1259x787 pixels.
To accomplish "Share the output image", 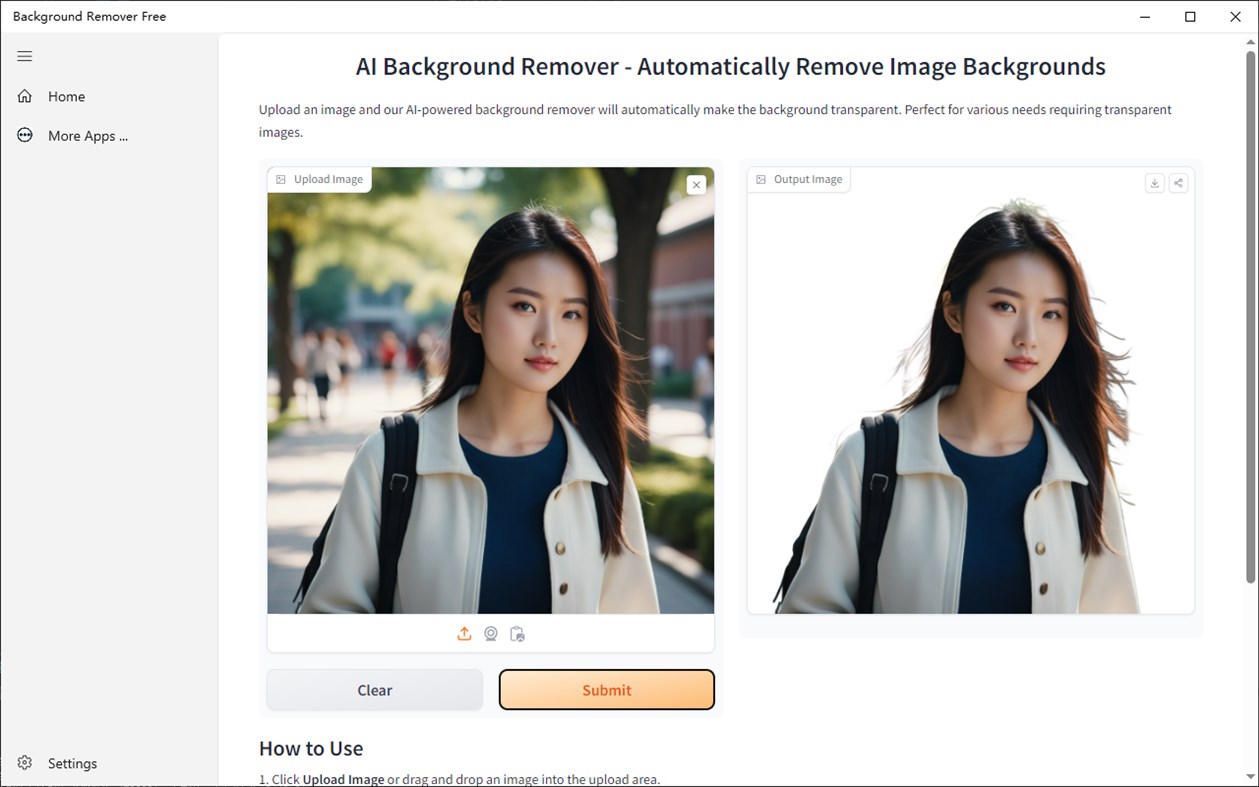I will pos(1178,183).
